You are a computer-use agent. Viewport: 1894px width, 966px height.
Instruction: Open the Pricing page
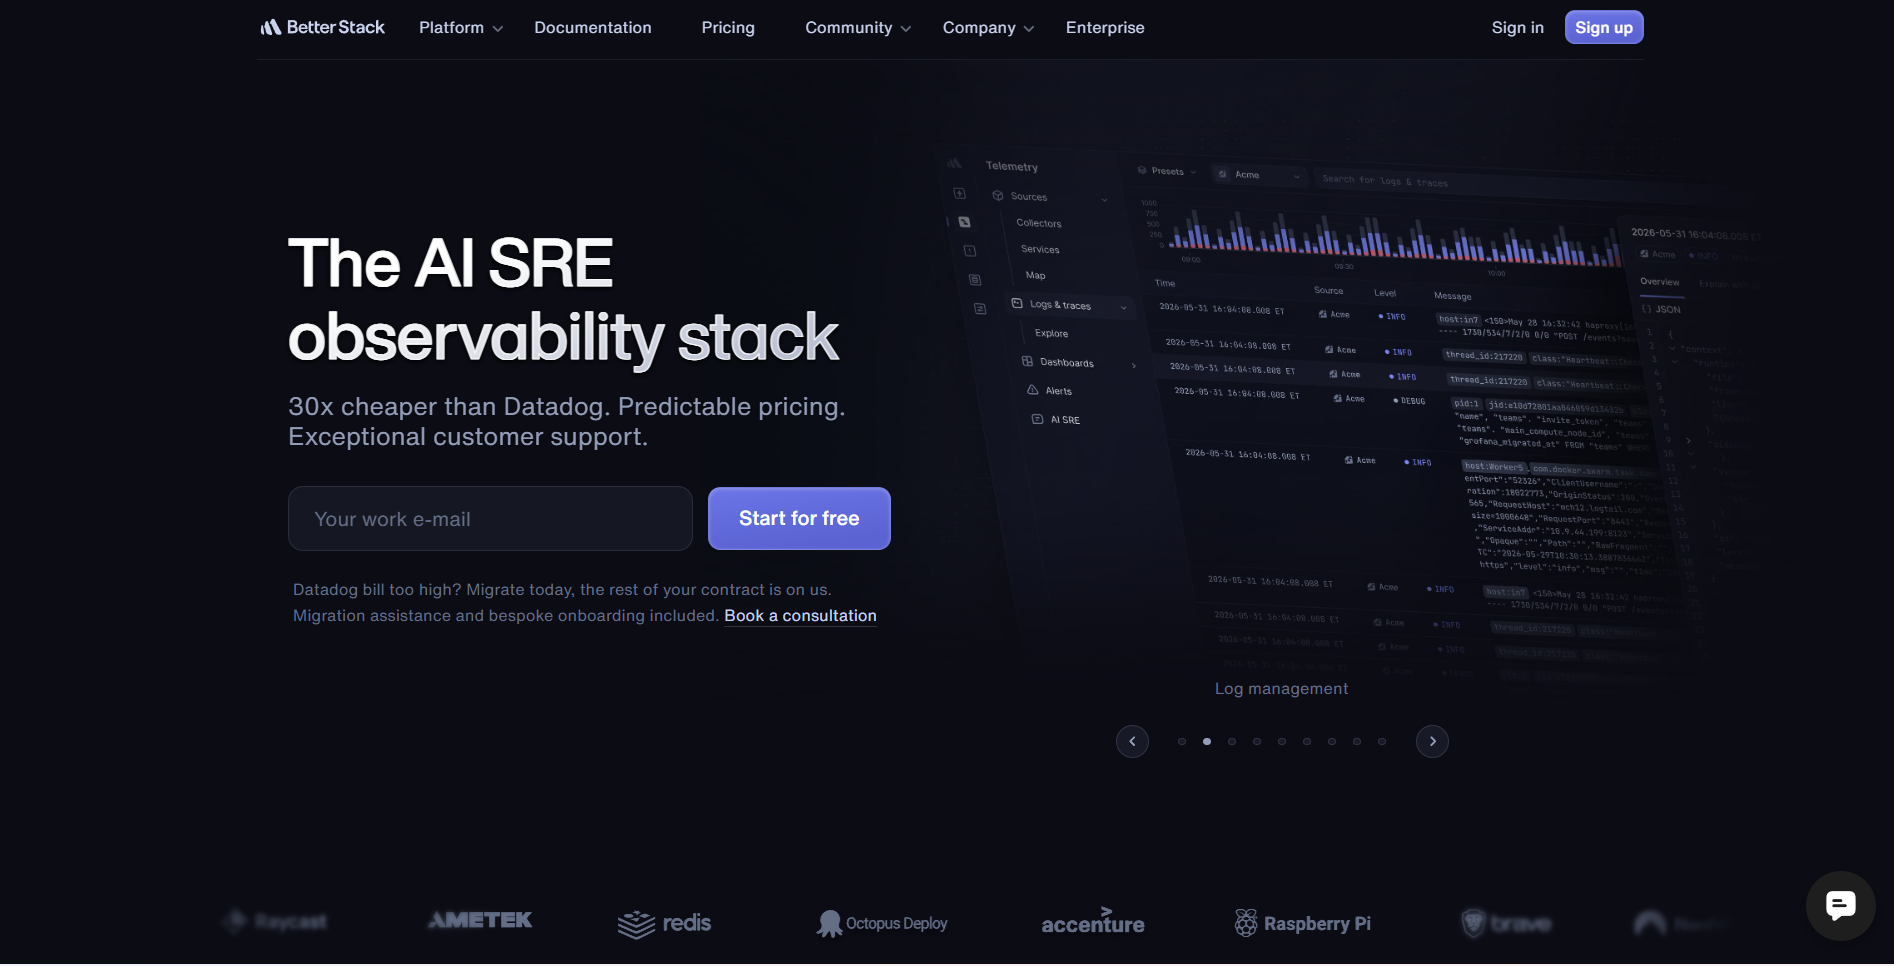pyautogui.click(x=728, y=28)
